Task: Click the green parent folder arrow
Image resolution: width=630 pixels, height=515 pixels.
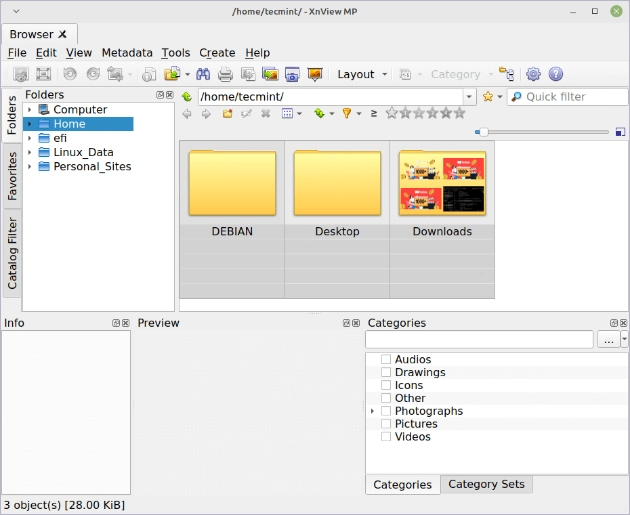Action: pos(187,97)
